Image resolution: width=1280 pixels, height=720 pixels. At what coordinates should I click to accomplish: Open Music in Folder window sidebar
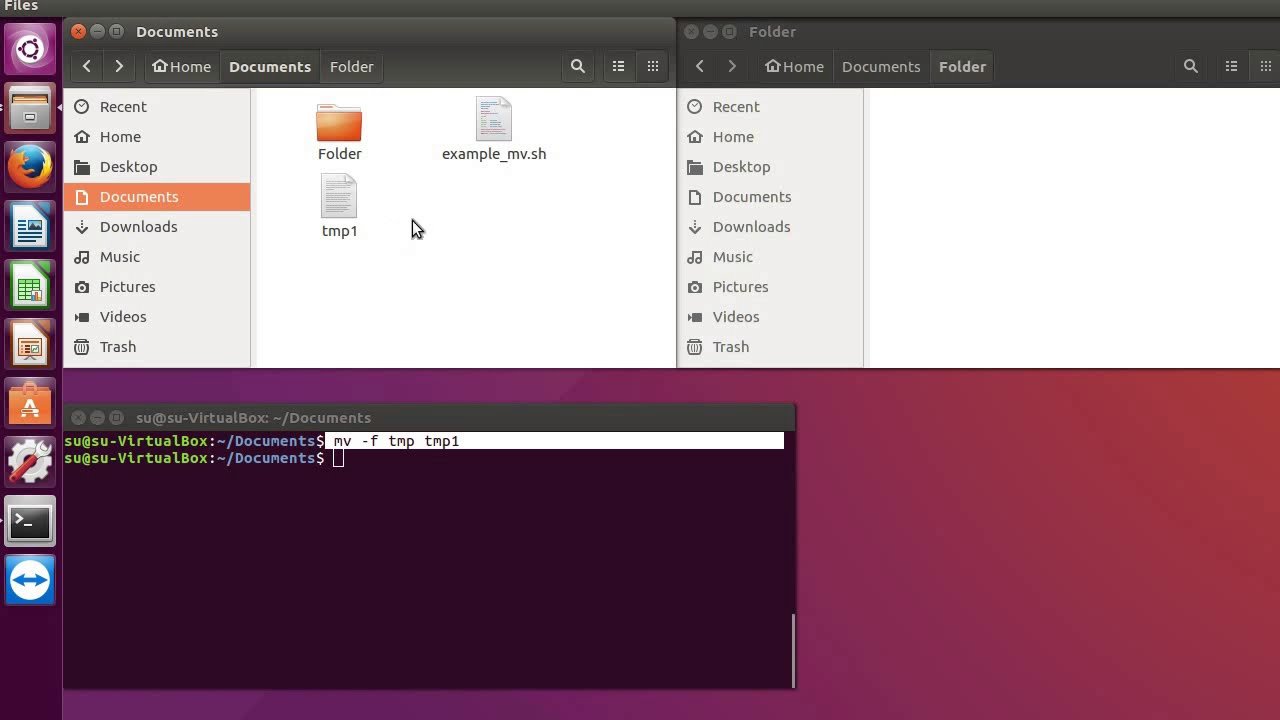(770, 256)
